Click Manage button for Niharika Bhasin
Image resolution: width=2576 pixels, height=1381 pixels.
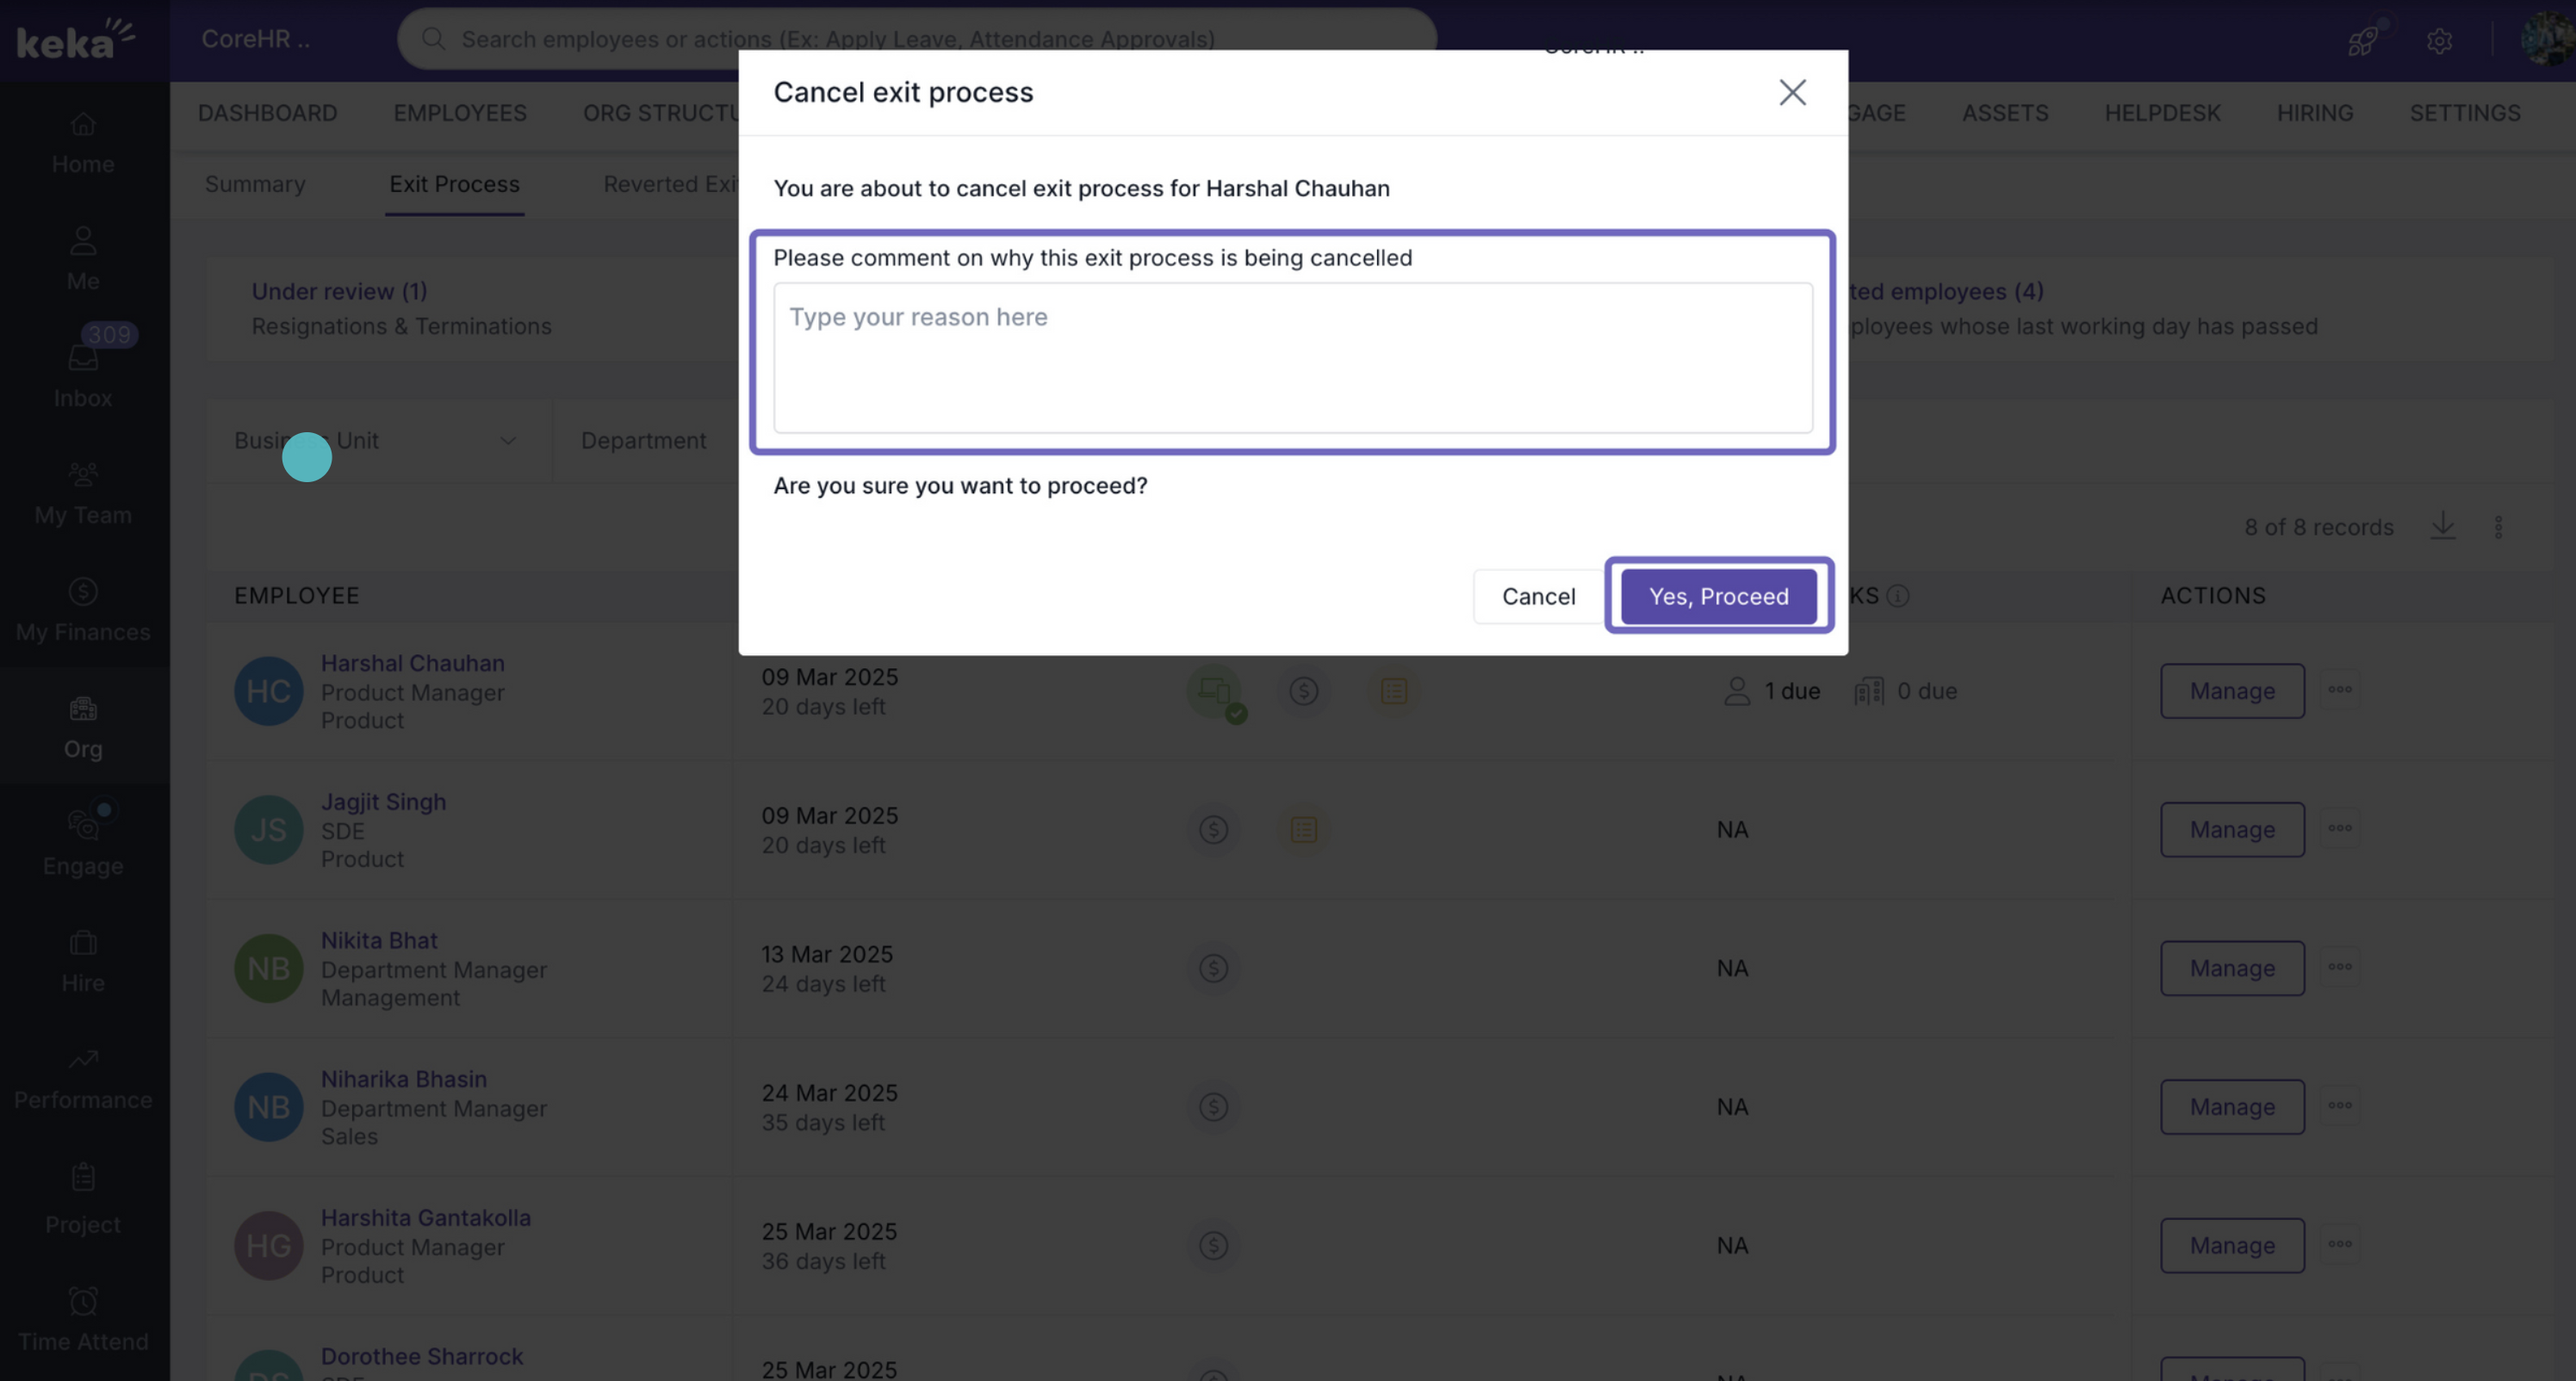(2231, 1107)
